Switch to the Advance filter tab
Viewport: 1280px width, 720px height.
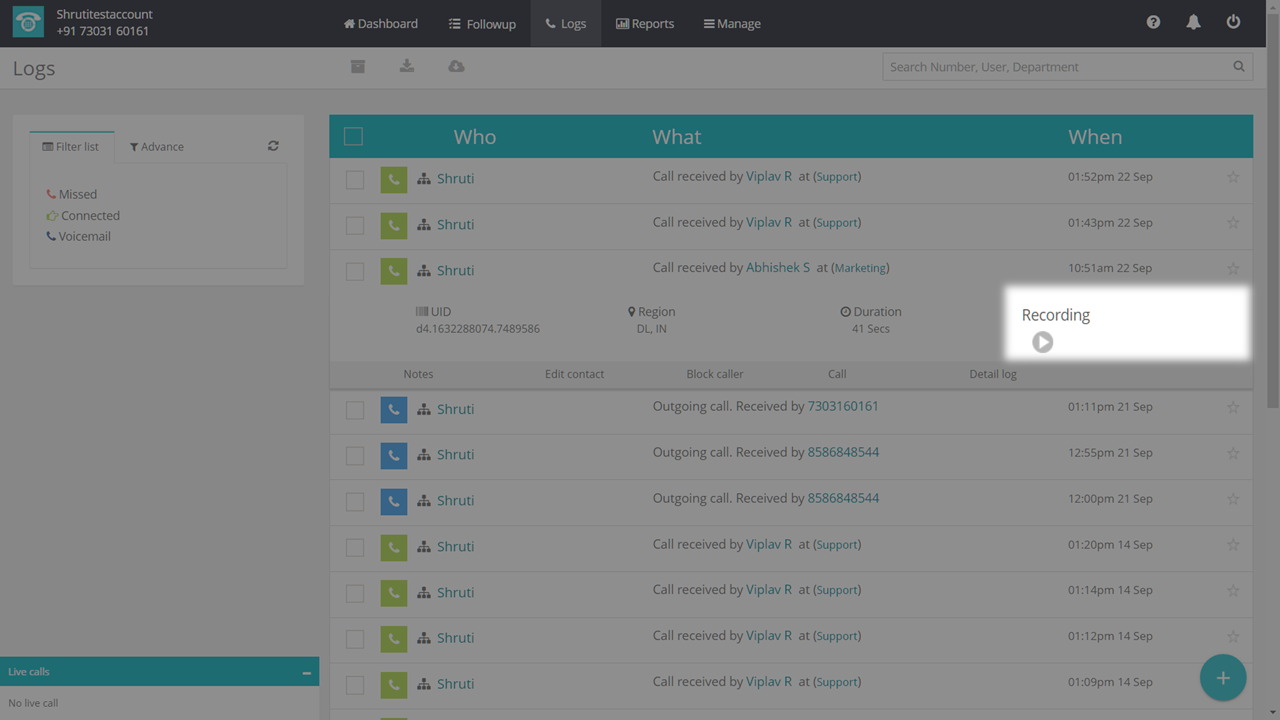[x=157, y=147]
